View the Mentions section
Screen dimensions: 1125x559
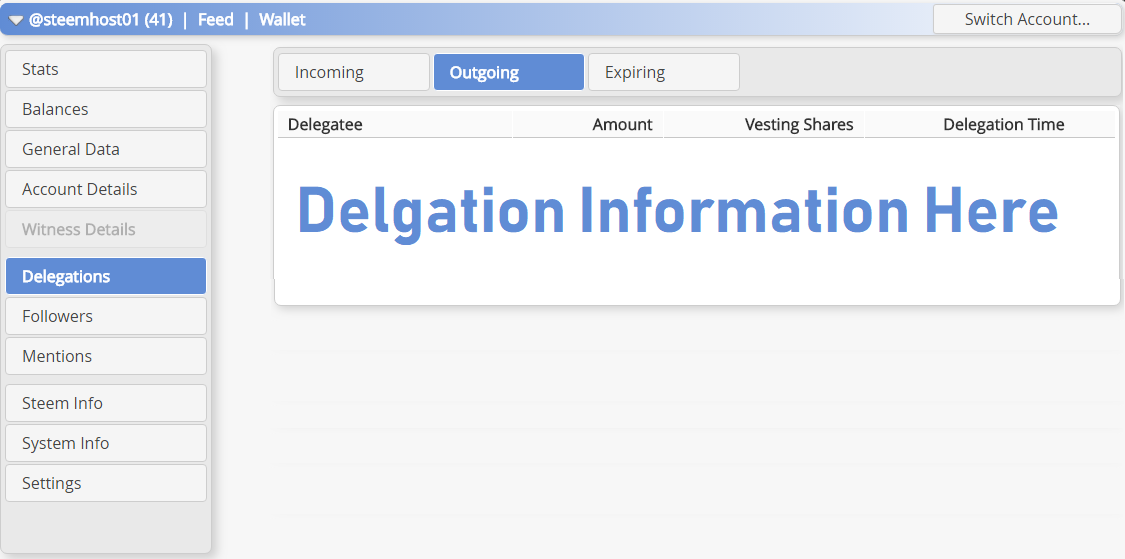click(x=106, y=356)
